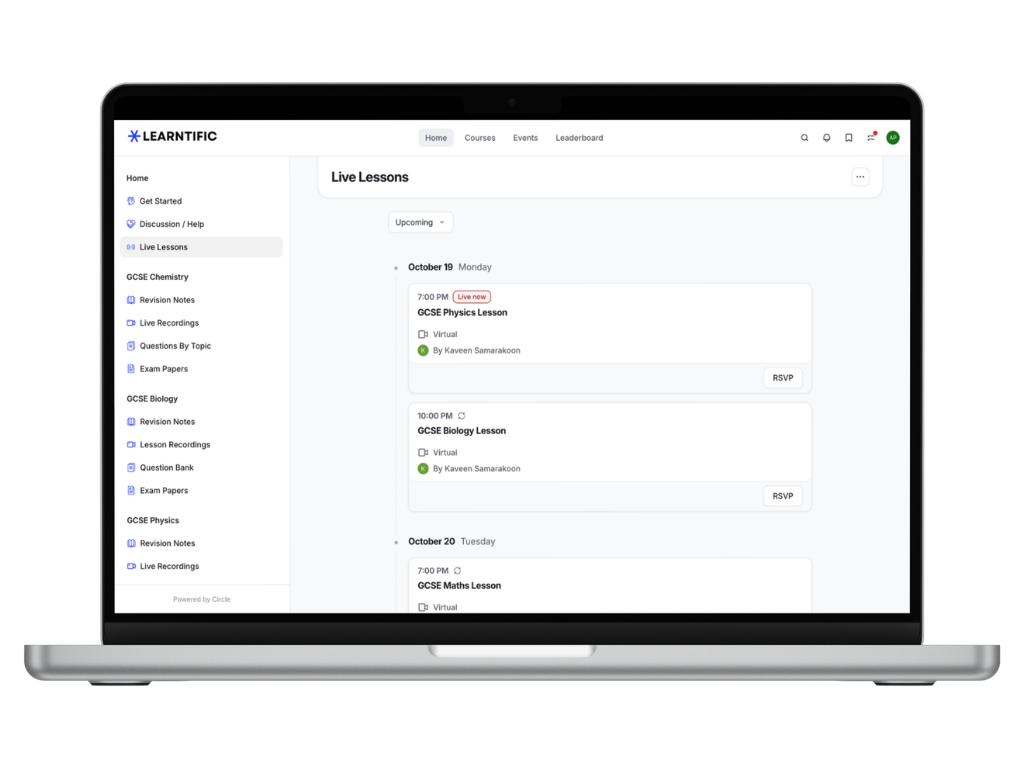
Task: Open the messages icon with the red dot
Action: [871, 137]
